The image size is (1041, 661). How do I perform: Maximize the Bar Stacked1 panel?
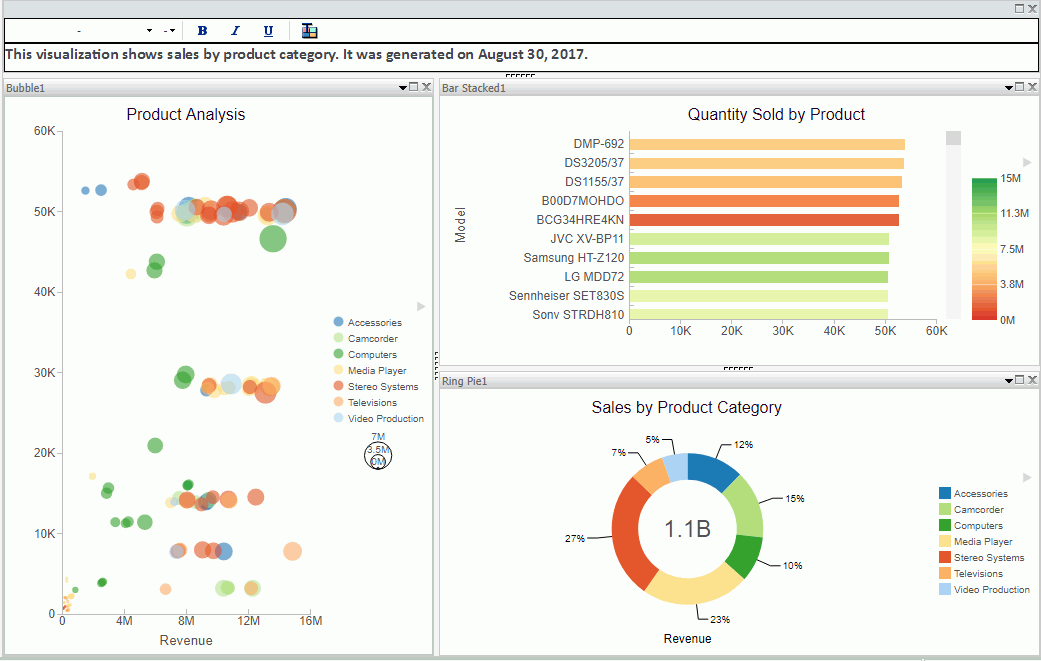pos(1019,88)
